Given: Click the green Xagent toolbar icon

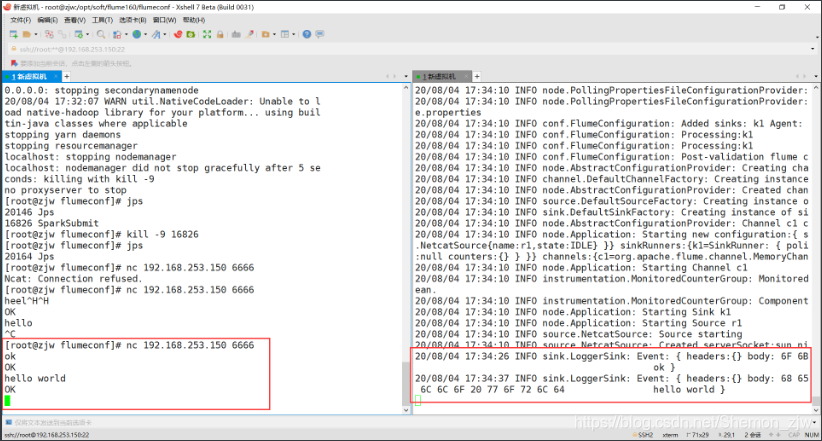Looking at the screenshot, I should [191, 34].
